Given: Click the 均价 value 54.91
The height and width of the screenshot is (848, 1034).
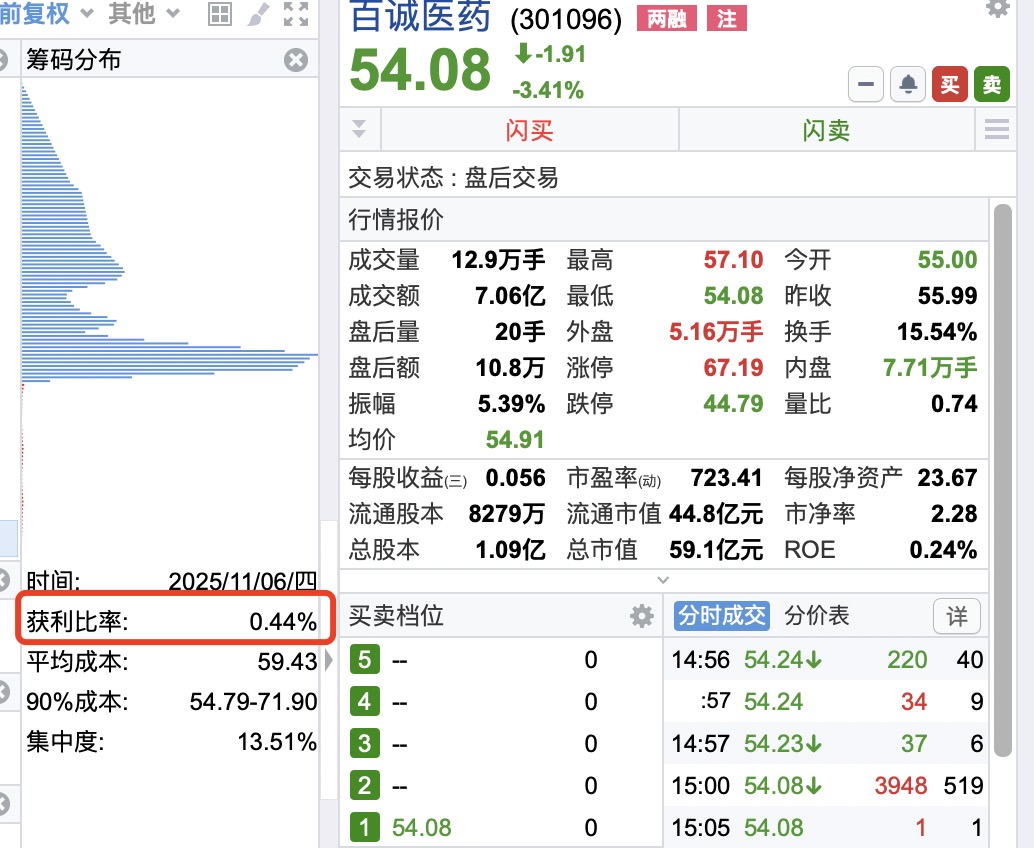Looking at the screenshot, I should (x=515, y=440).
